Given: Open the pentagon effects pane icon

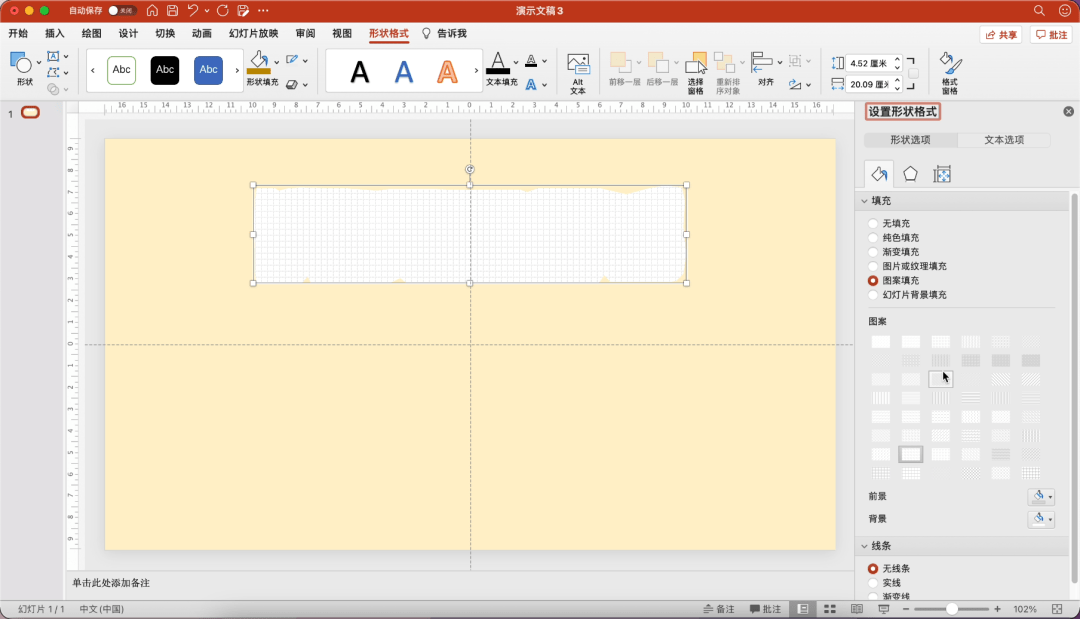Looking at the screenshot, I should [910, 174].
